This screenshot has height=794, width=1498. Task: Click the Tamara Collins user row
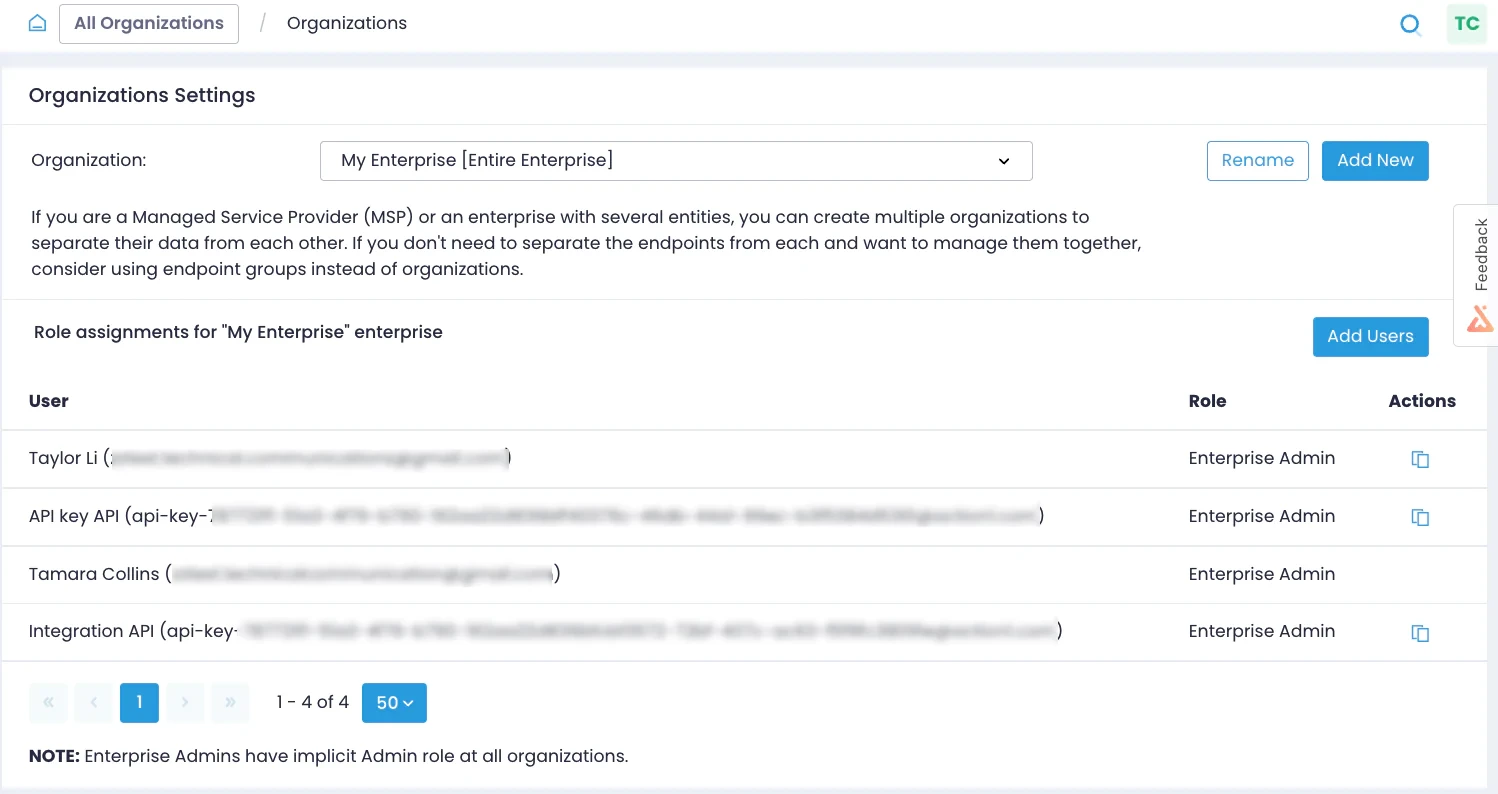click(744, 574)
